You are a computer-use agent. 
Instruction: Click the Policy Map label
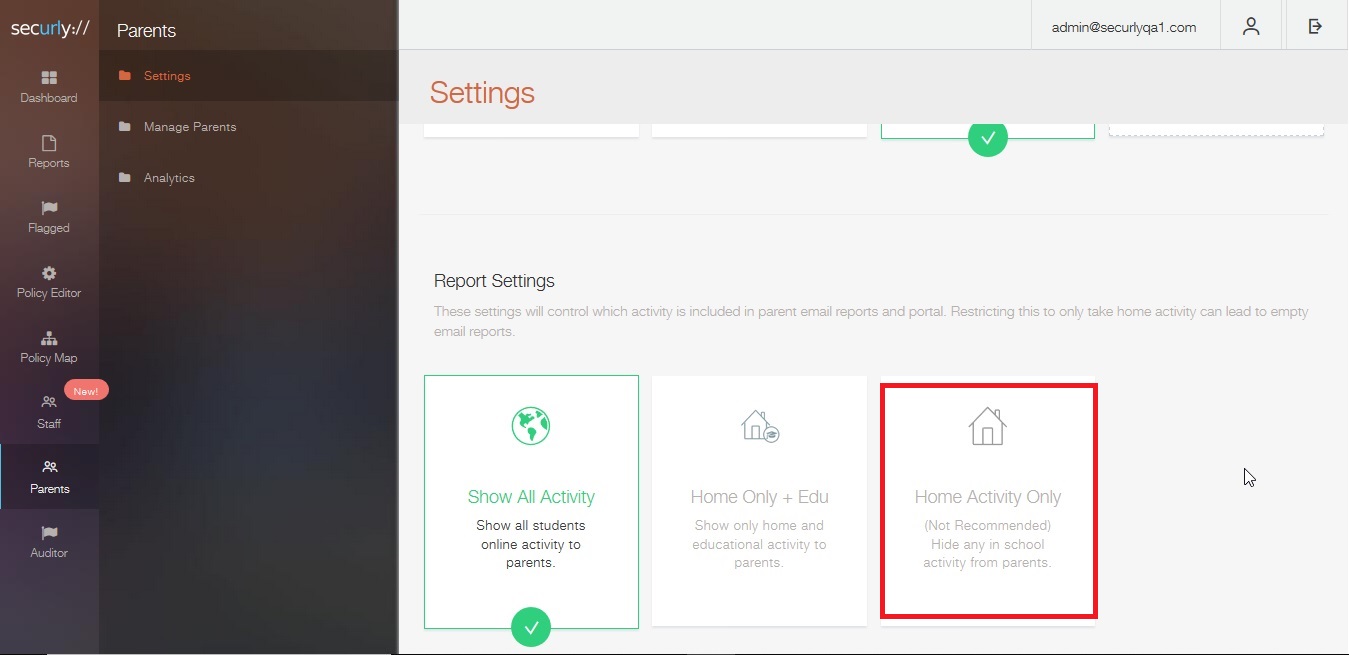click(49, 358)
